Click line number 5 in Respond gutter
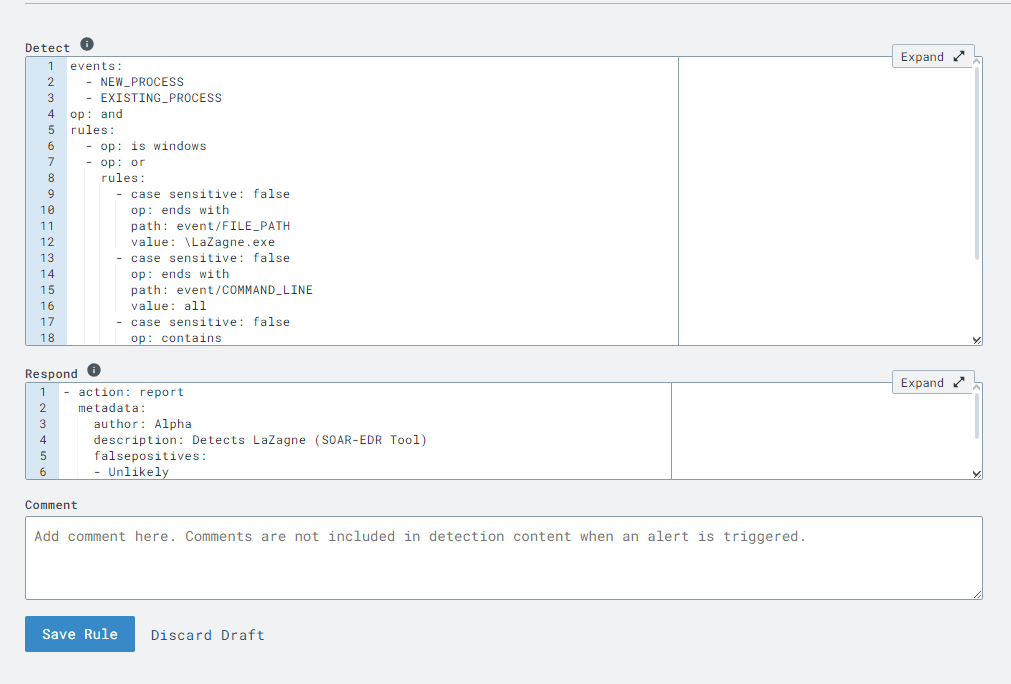 [43, 456]
